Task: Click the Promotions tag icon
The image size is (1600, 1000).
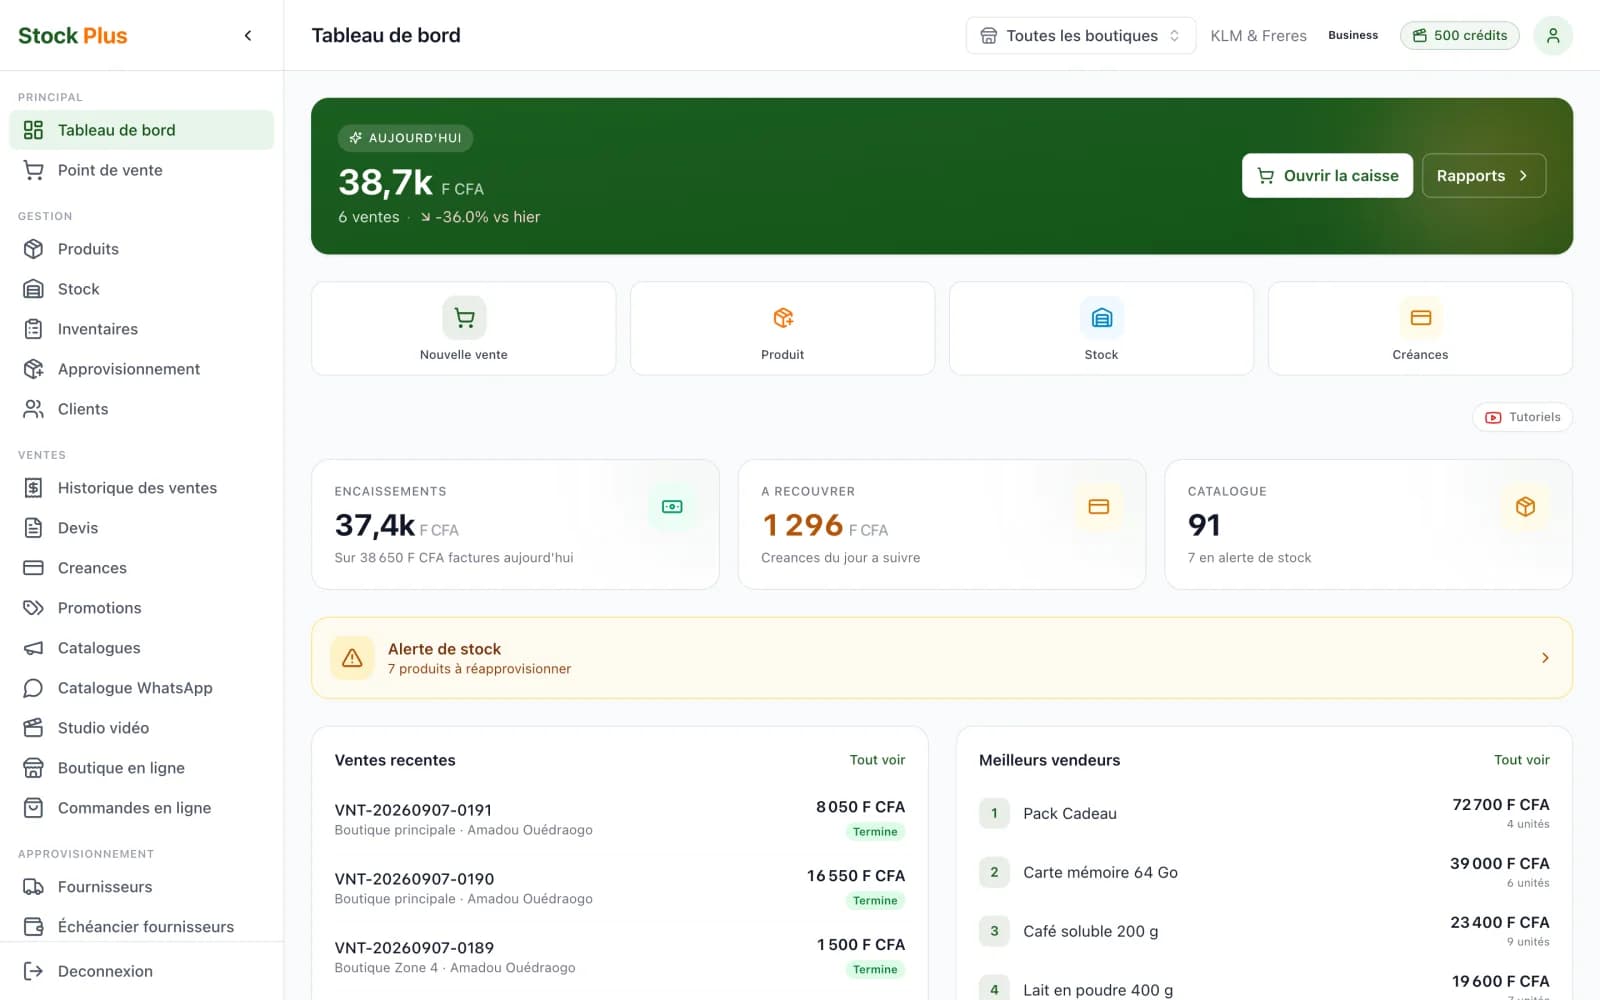Action: [x=34, y=608]
